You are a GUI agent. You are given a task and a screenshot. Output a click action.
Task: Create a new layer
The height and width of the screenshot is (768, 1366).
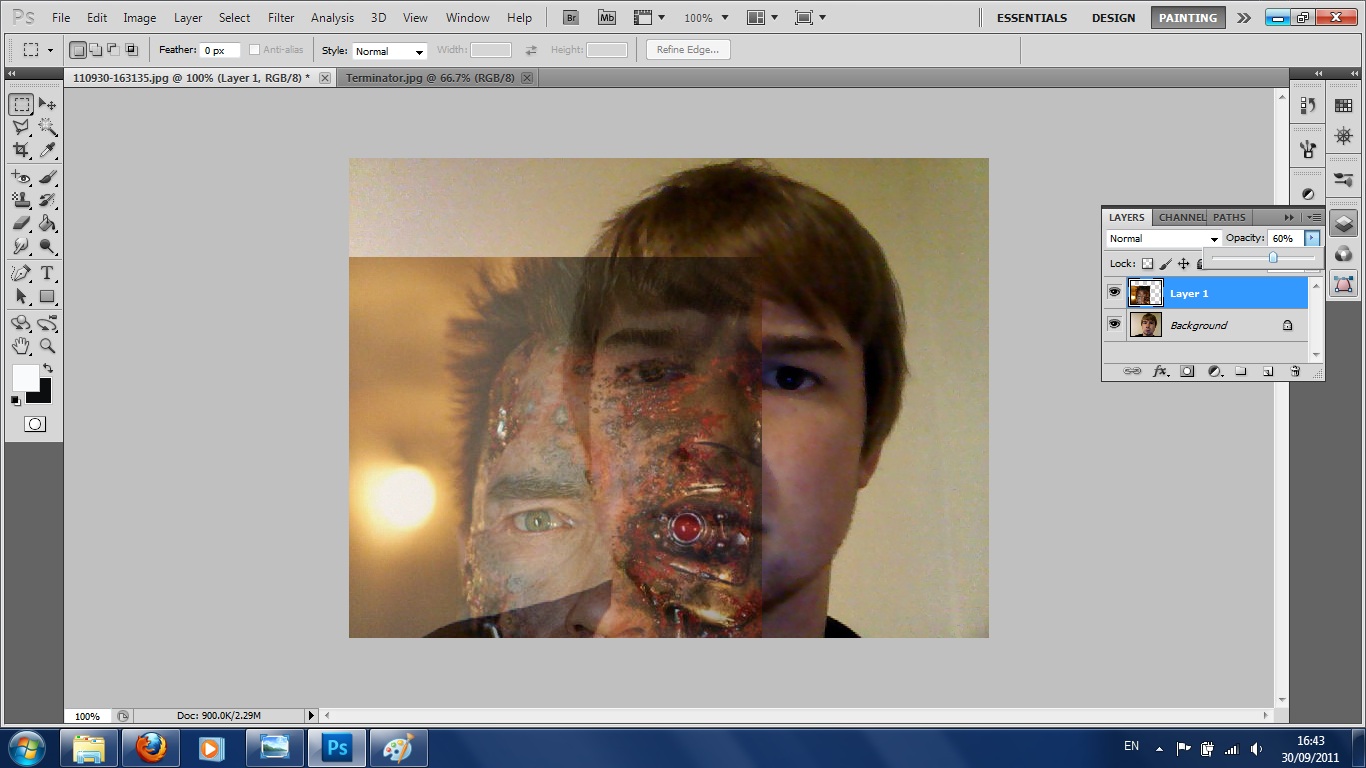[x=1267, y=371]
